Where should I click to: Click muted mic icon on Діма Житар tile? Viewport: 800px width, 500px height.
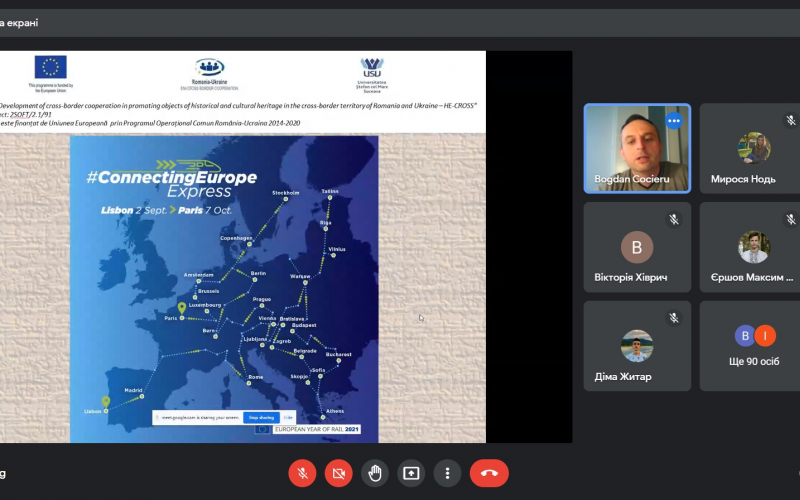point(674,318)
